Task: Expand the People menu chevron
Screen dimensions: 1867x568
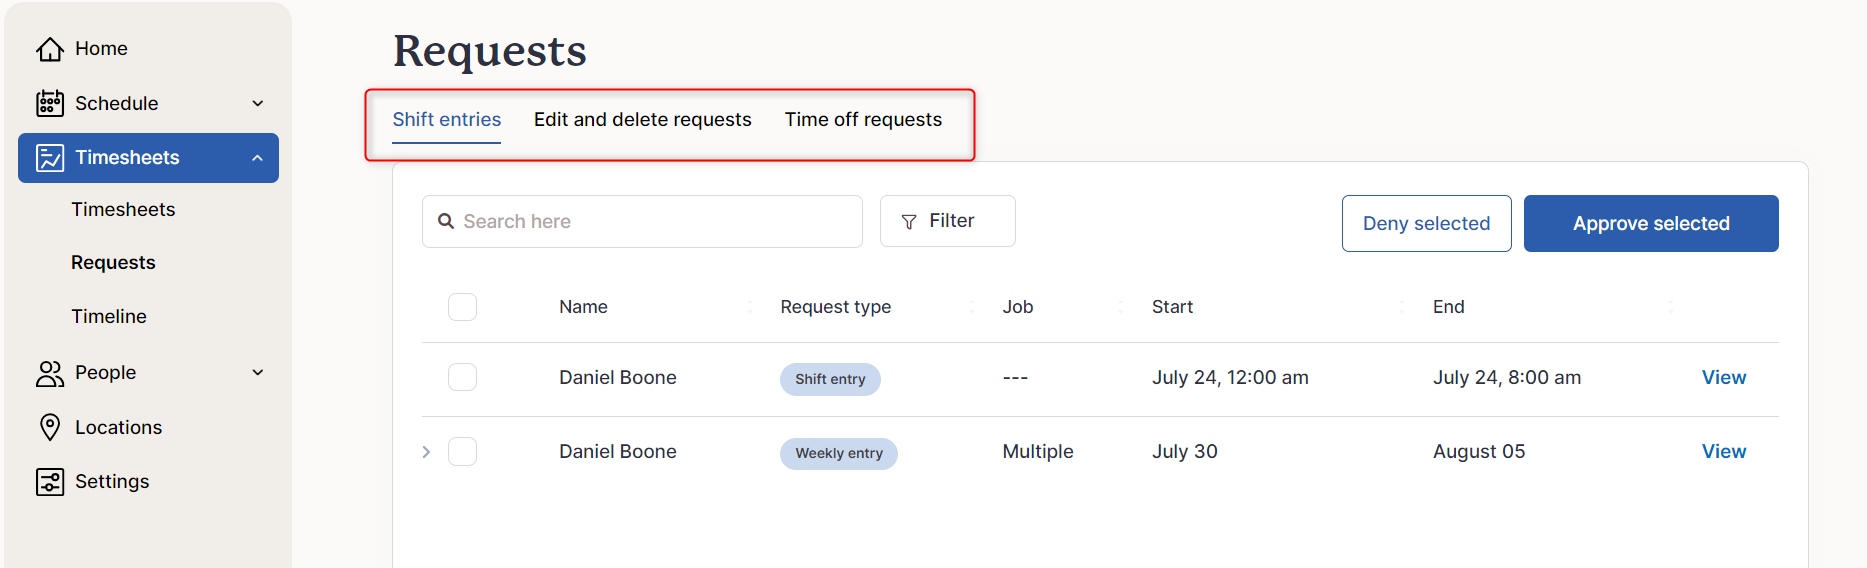Action: tap(258, 372)
